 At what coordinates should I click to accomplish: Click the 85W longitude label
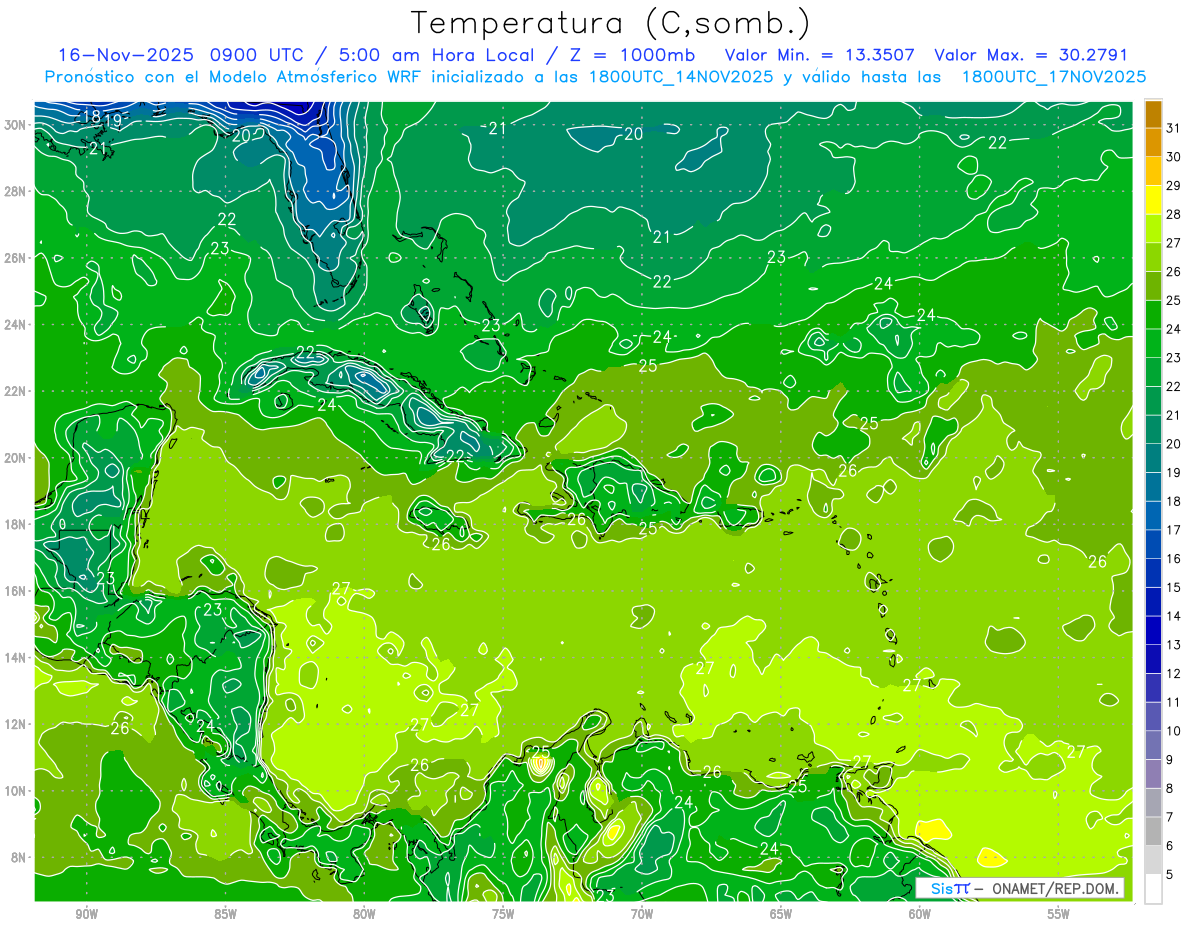225,913
